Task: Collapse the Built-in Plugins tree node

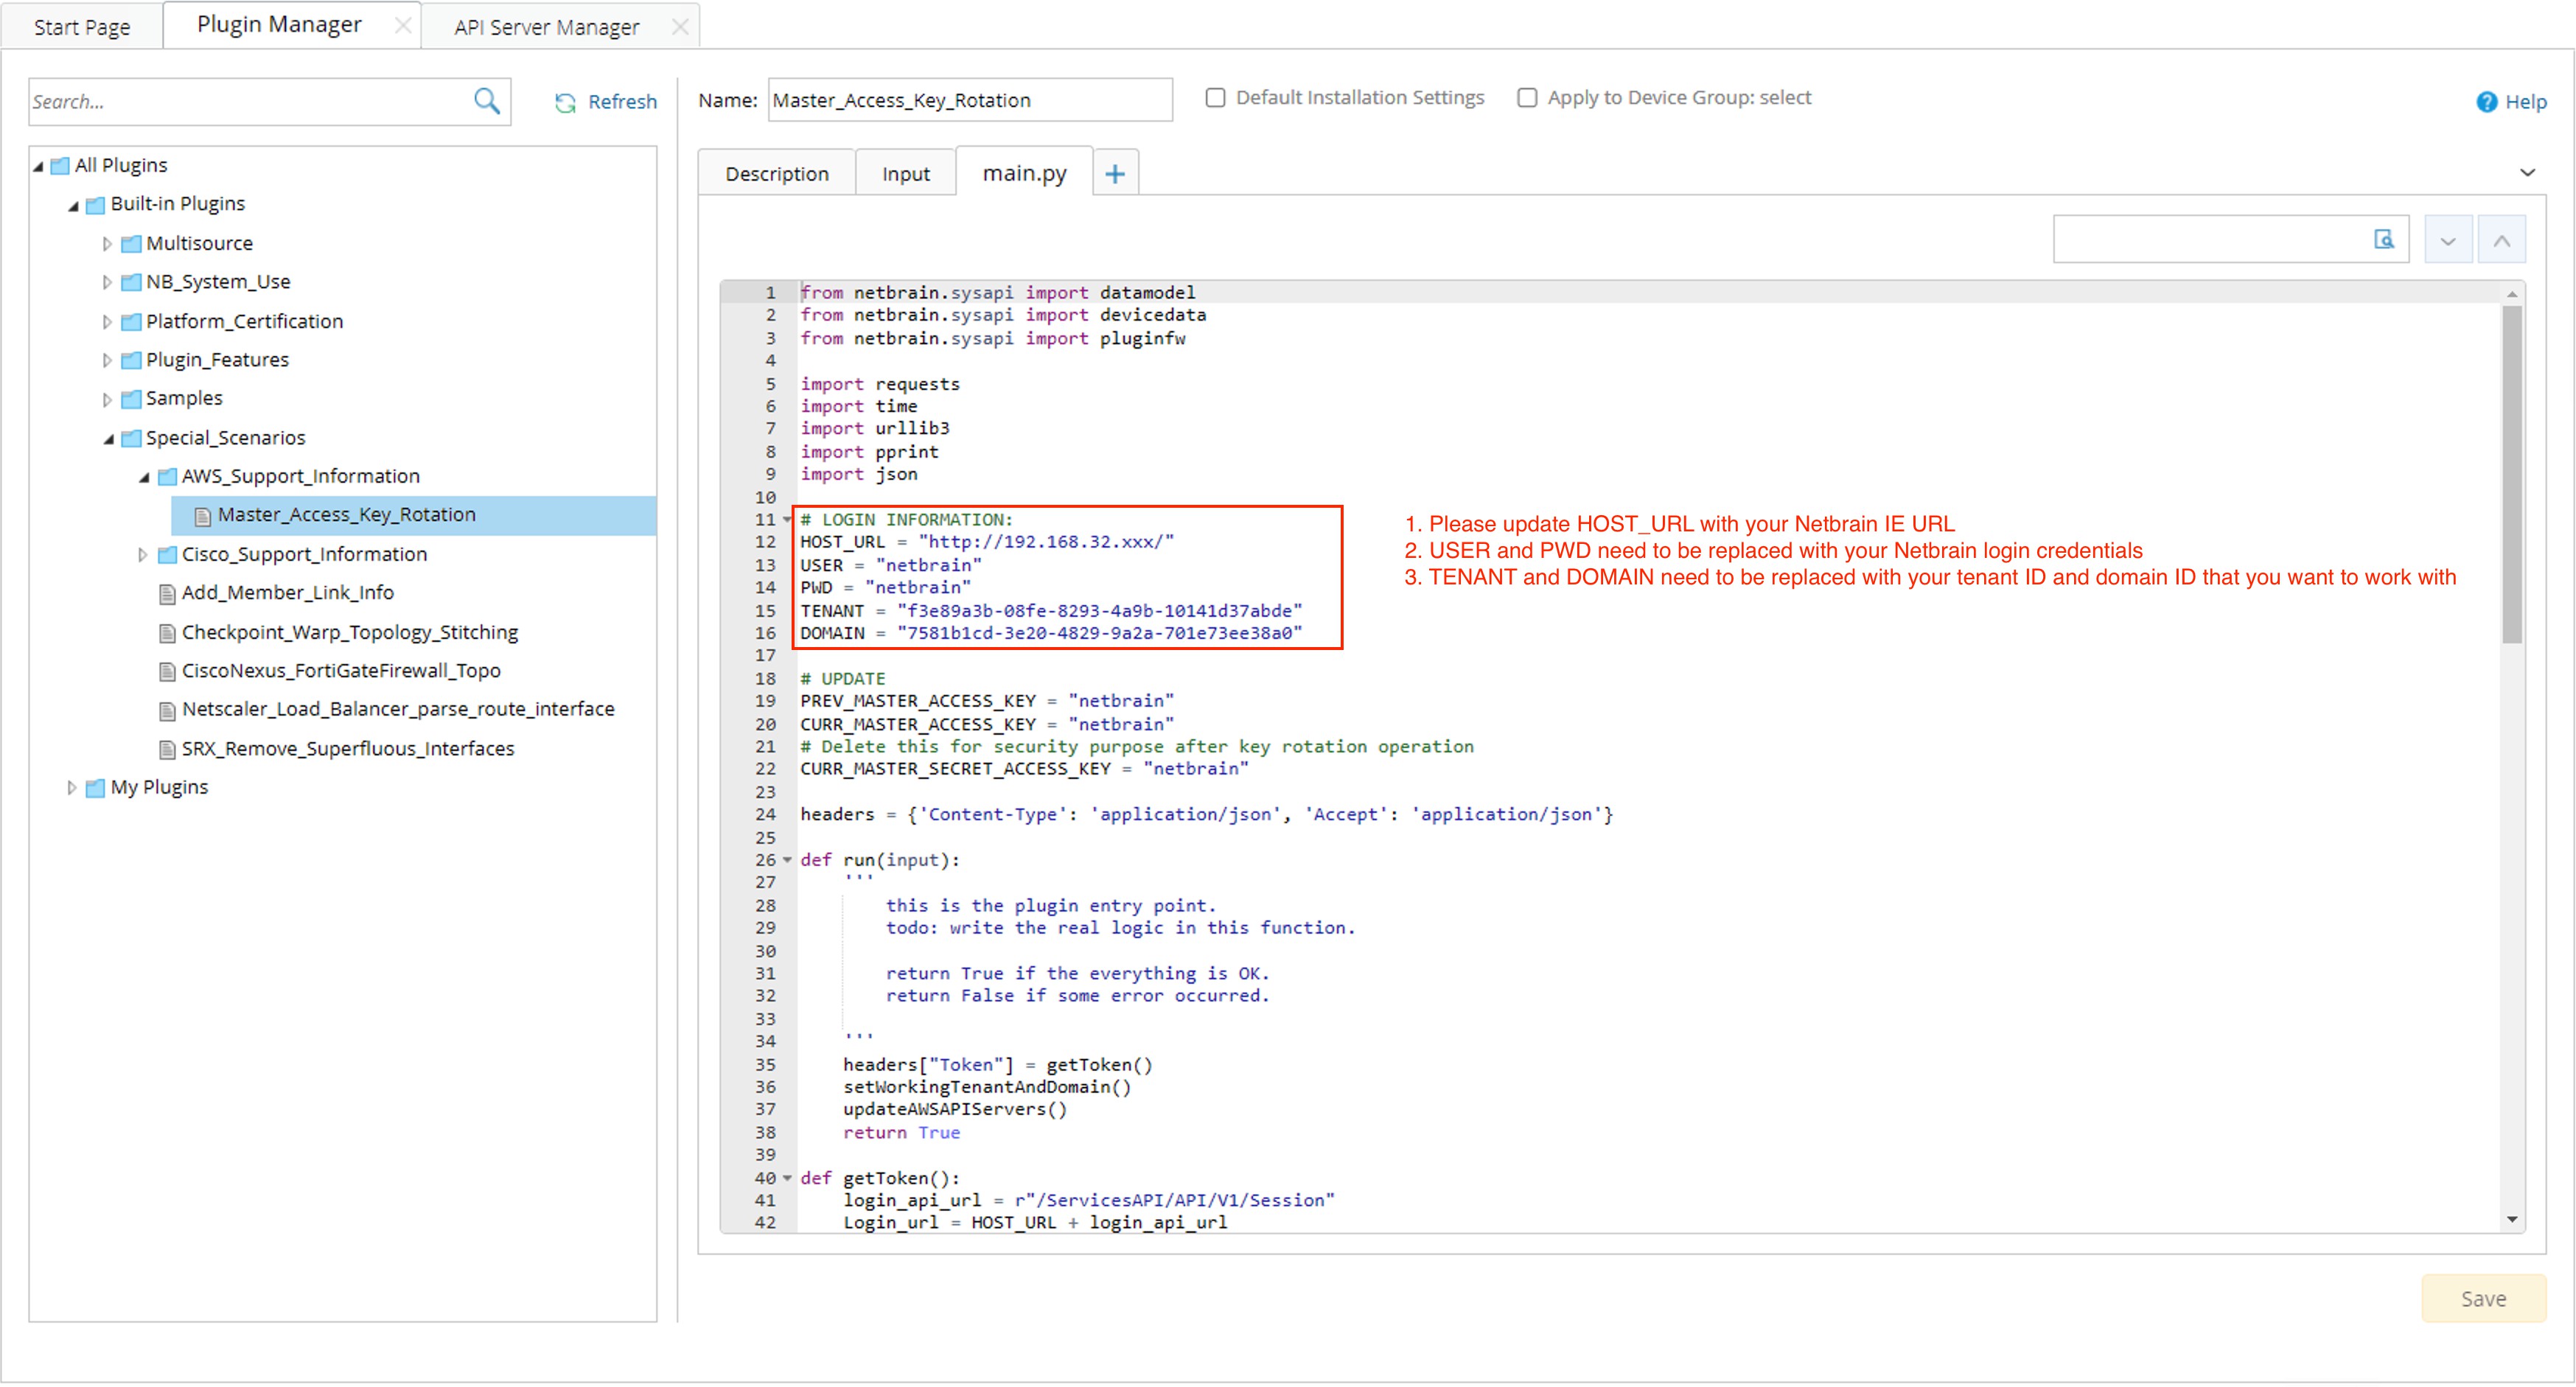Action: [72, 204]
